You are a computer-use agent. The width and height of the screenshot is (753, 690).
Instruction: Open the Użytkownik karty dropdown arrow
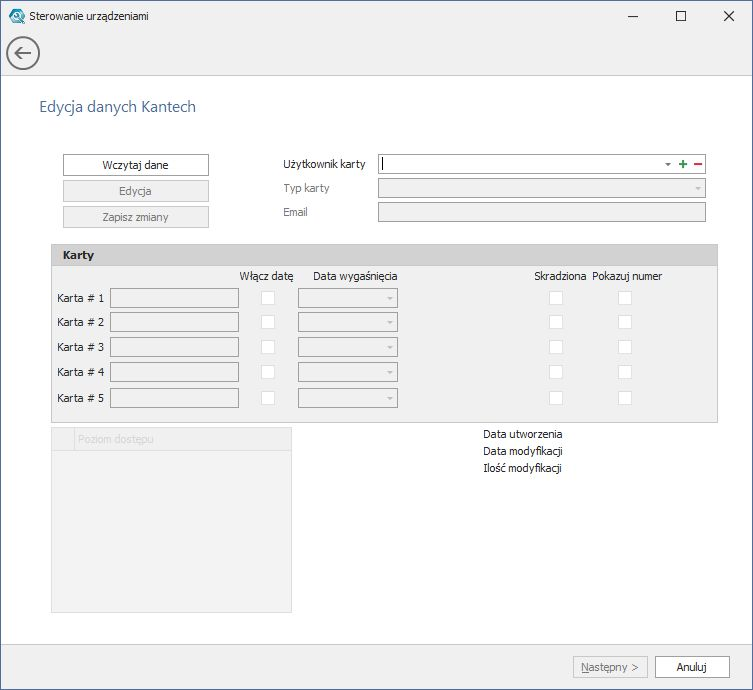coord(668,164)
